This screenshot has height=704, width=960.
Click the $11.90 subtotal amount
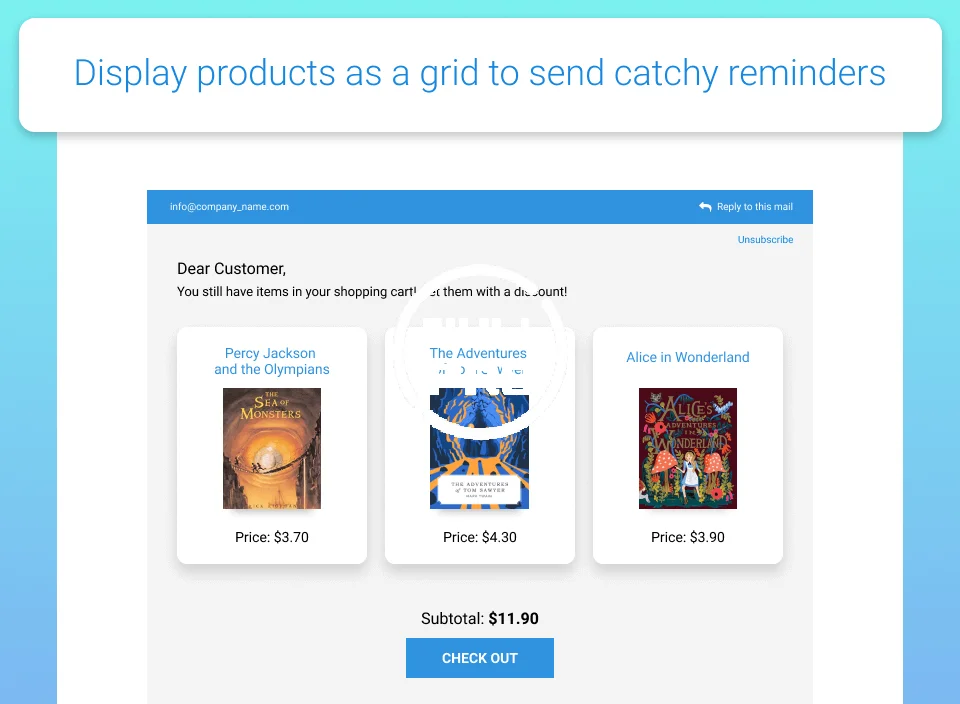(x=513, y=619)
